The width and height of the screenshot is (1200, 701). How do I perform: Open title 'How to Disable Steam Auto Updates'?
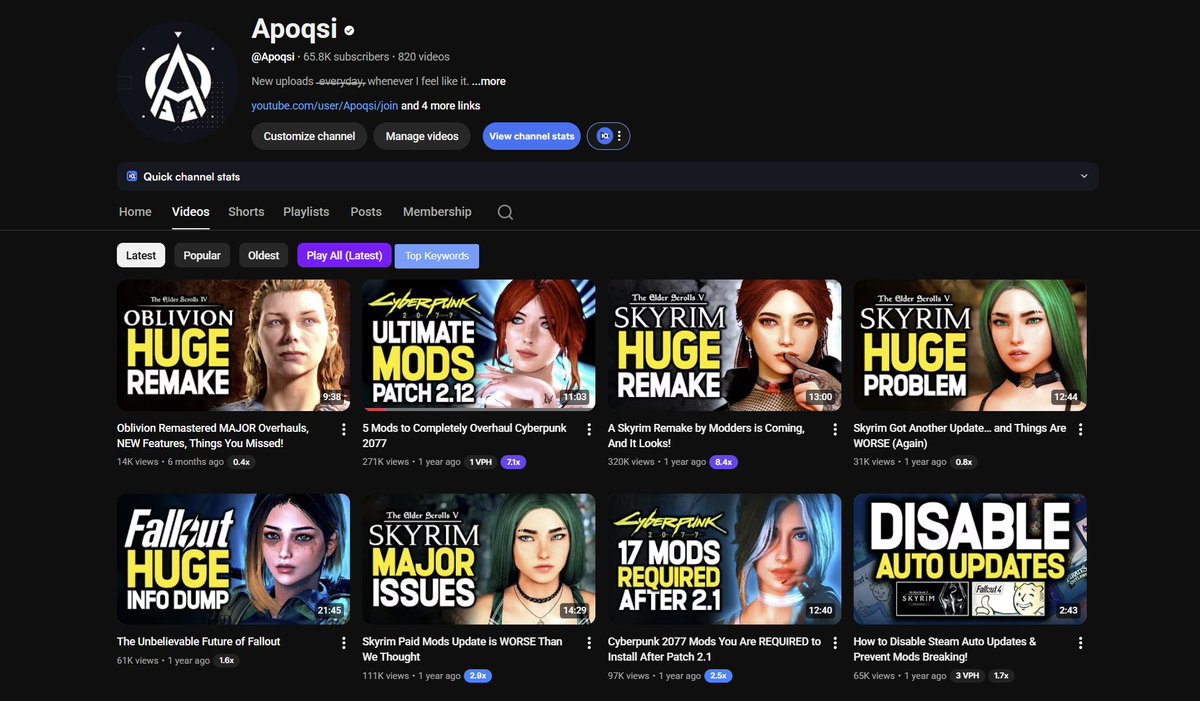(x=945, y=650)
